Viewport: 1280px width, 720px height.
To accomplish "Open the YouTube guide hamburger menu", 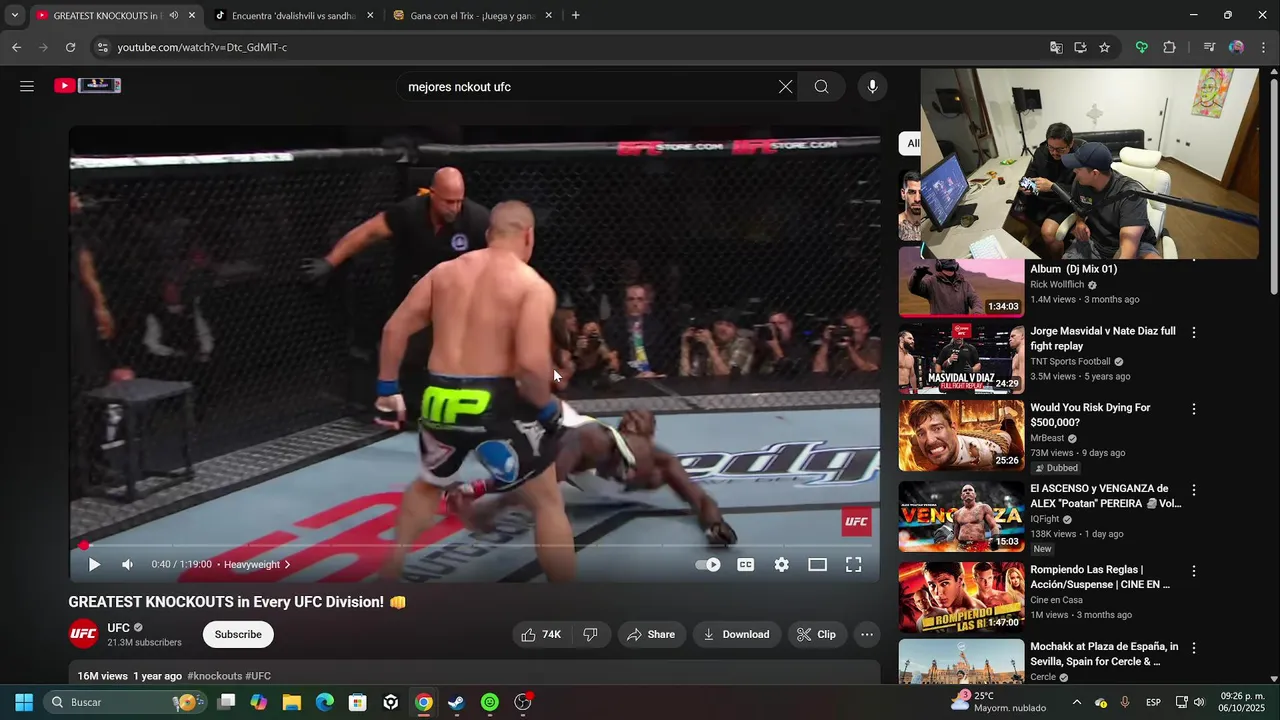I will tap(27, 86).
